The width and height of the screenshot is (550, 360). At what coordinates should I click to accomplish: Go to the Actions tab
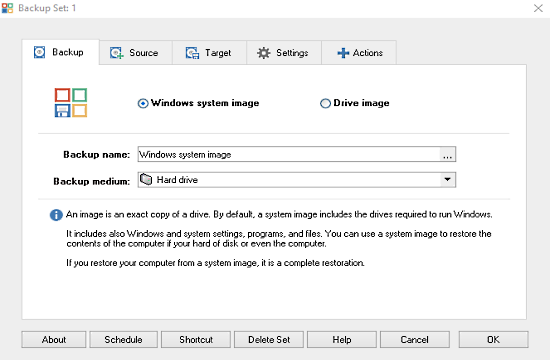tap(359, 53)
